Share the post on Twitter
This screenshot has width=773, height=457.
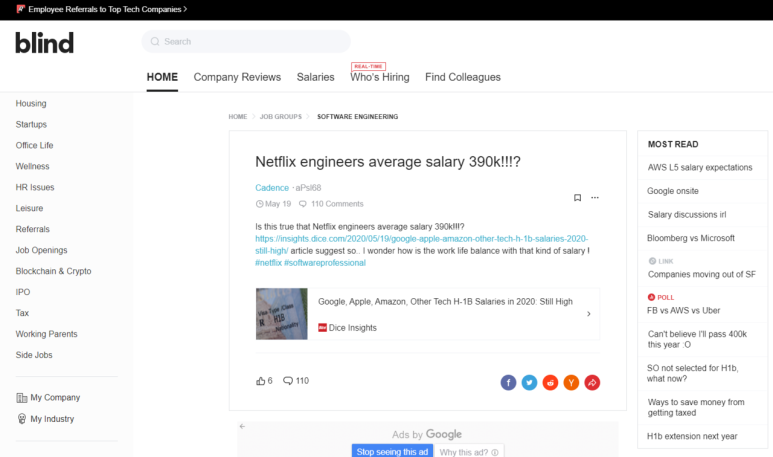(529, 383)
